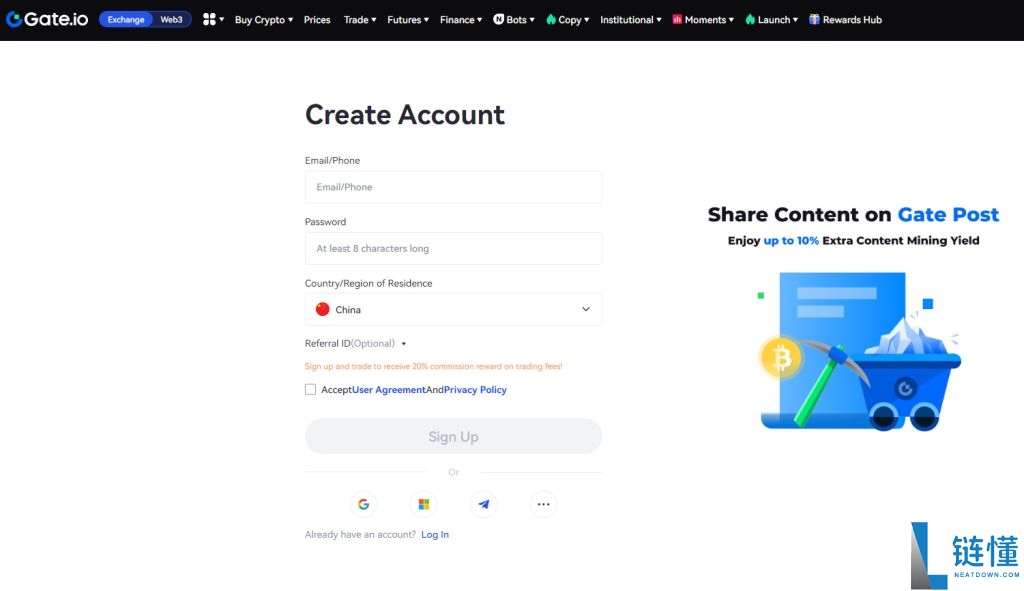Open Country/Region of Residence dropdown
The height and width of the screenshot is (591, 1024).
click(453, 309)
